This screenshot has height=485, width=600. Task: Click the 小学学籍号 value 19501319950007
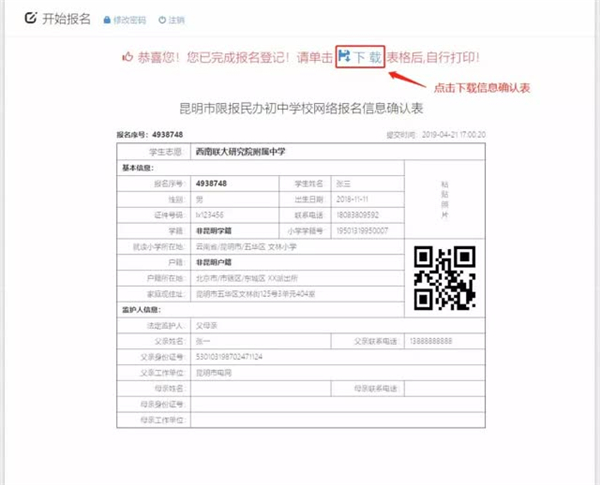click(x=362, y=231)
